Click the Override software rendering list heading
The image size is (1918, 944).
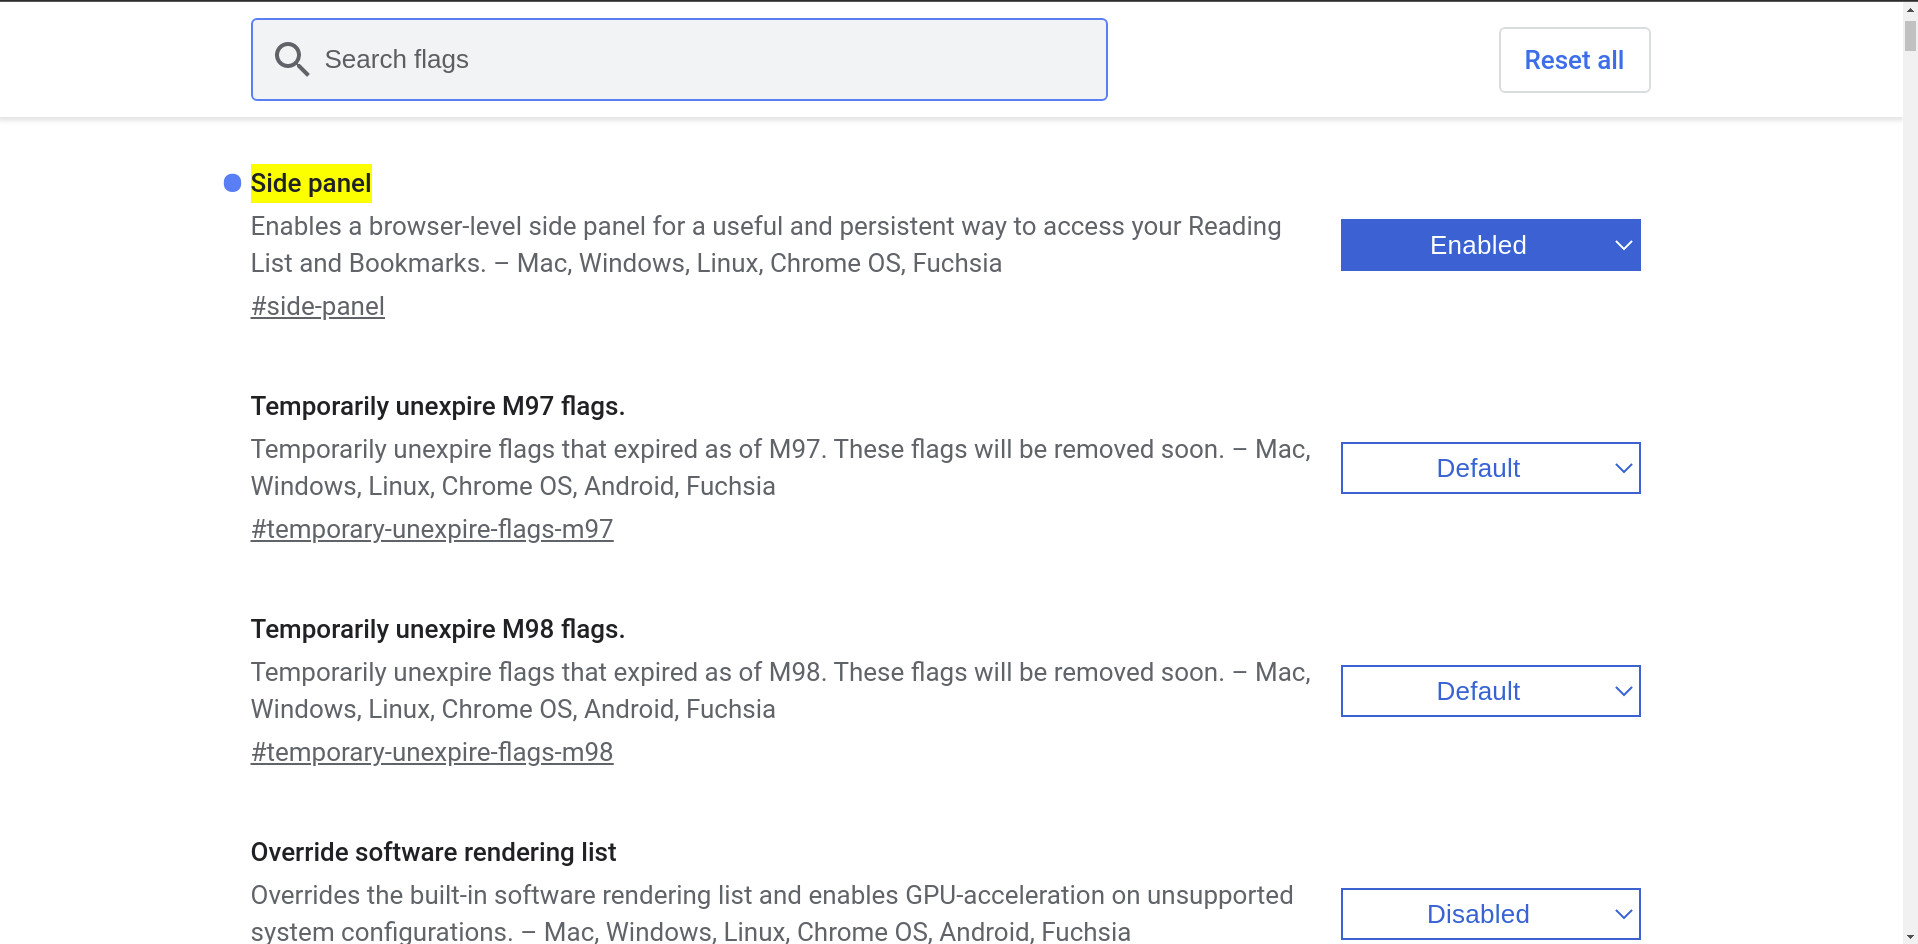click(x=433, y=853)
